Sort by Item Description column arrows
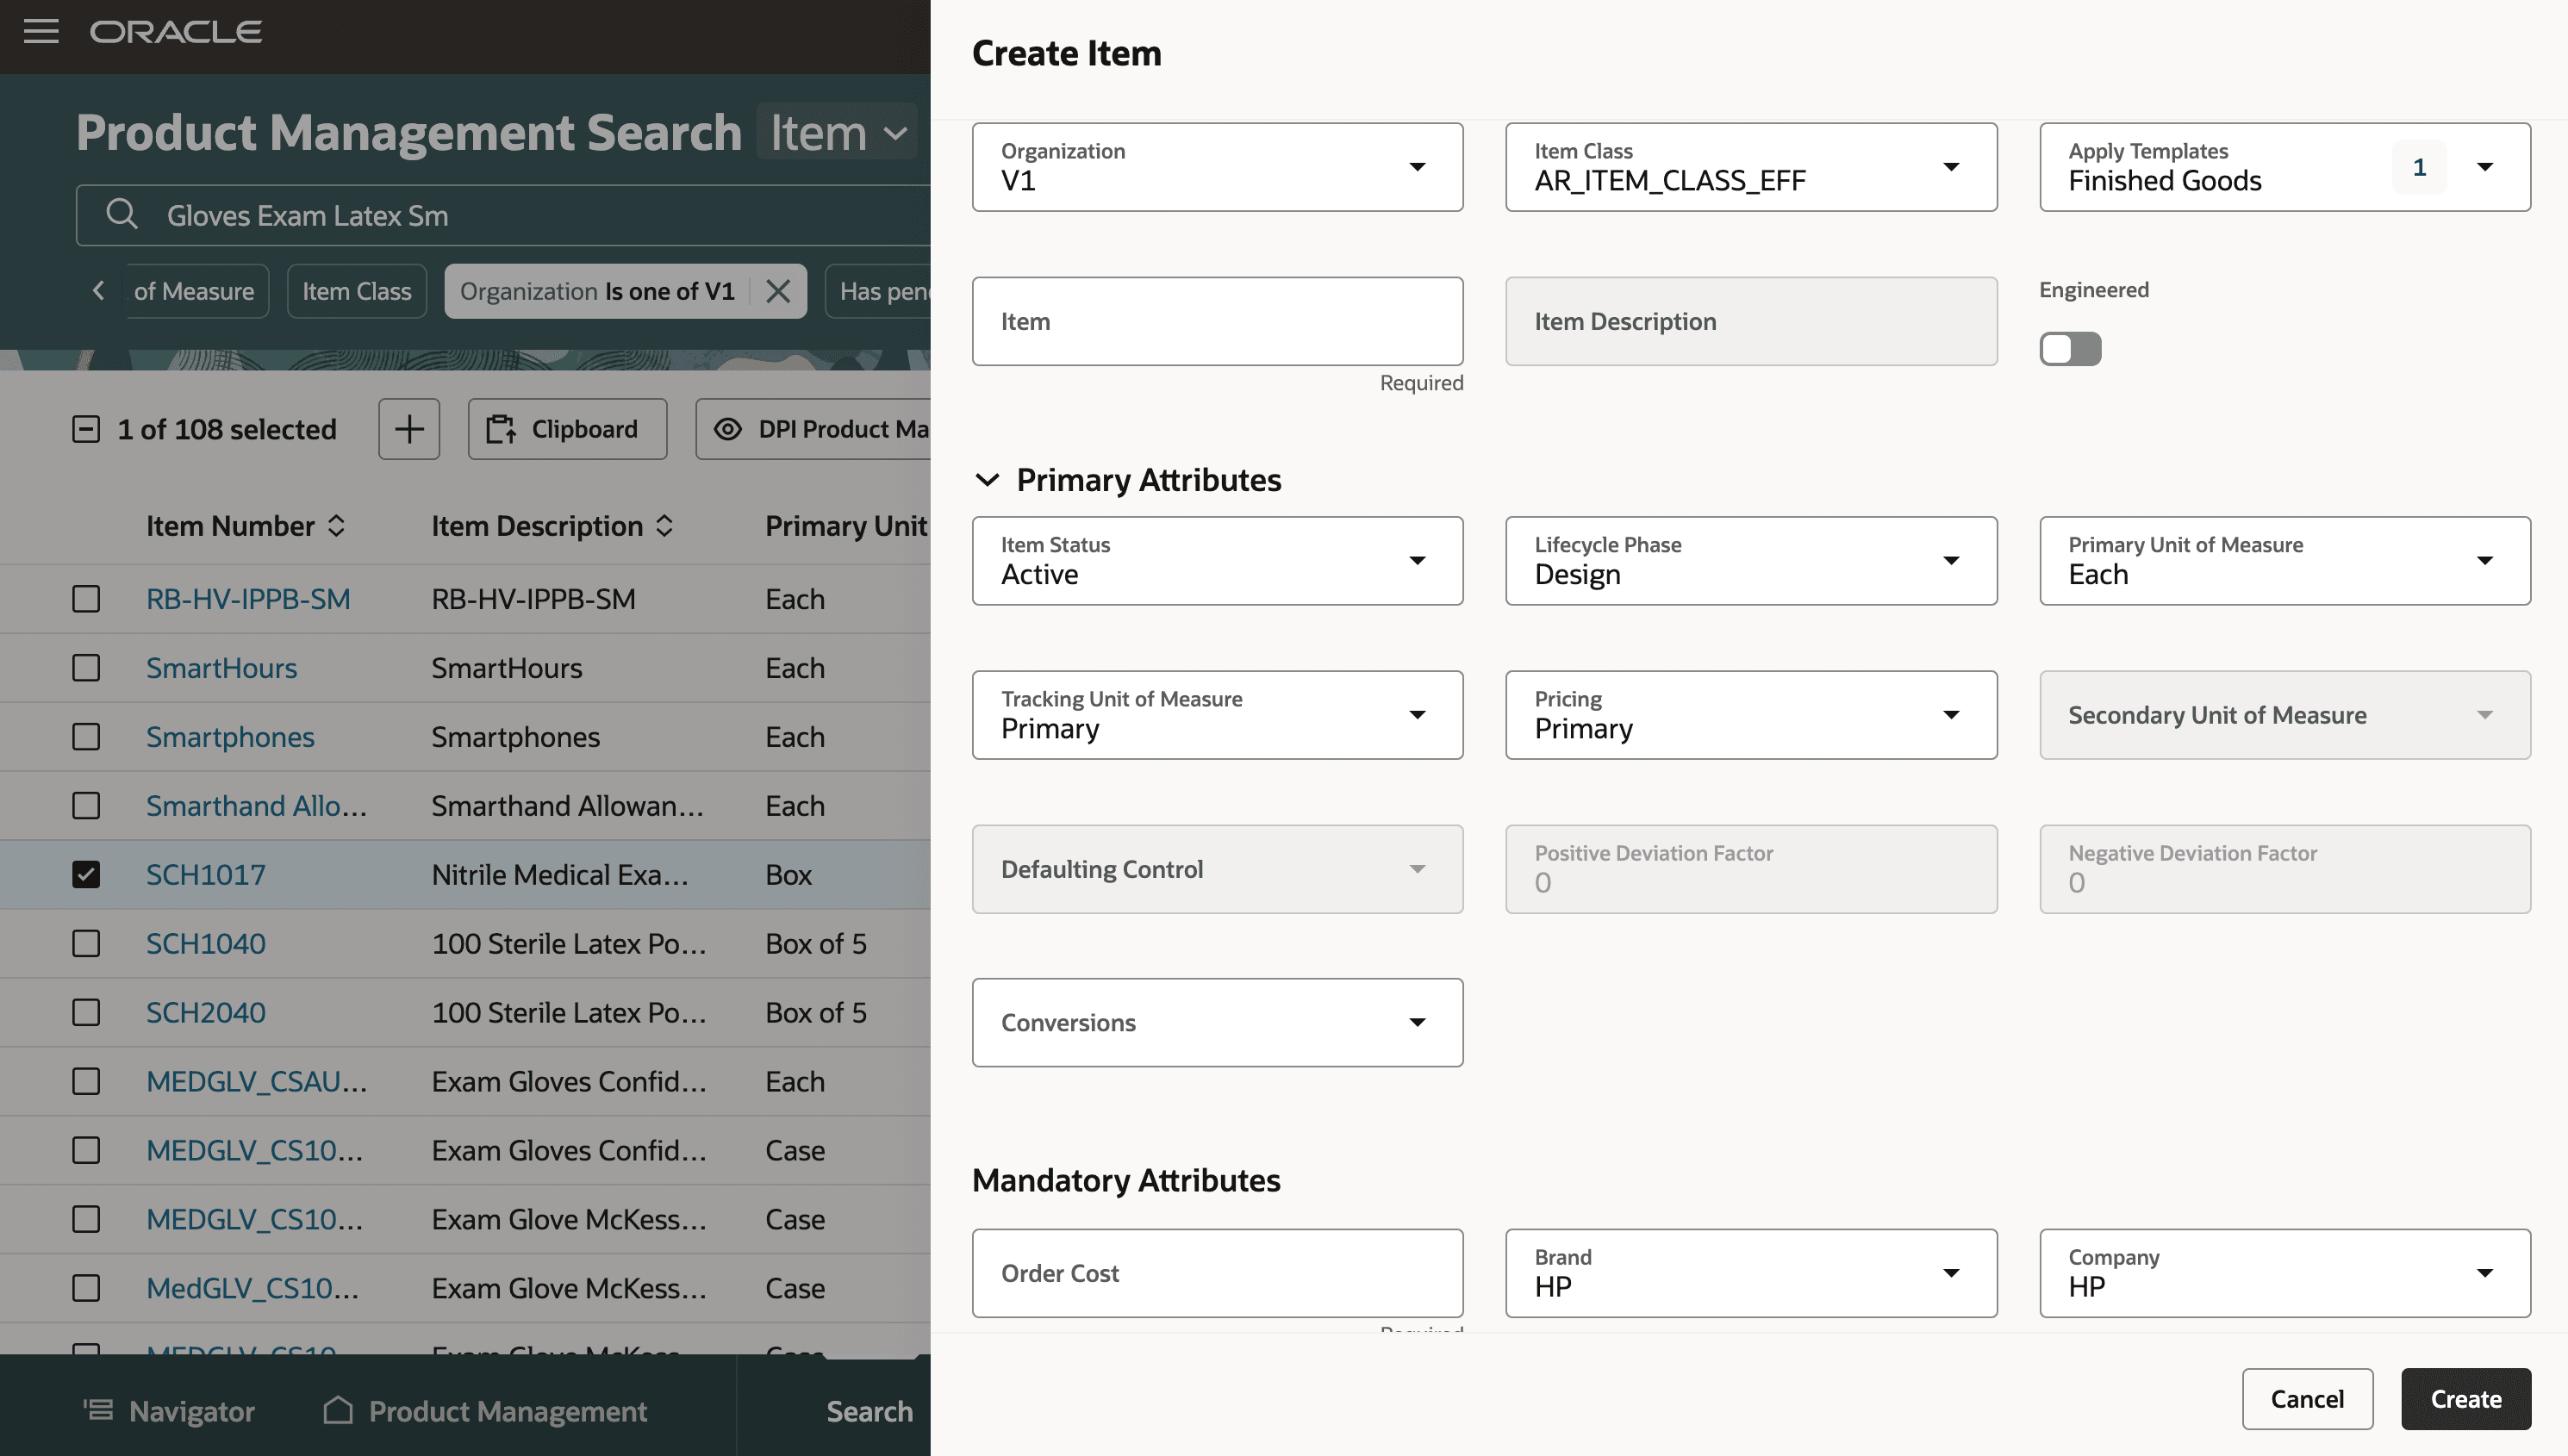This screenshot has height=1456, width=2568. pos(665,526)
